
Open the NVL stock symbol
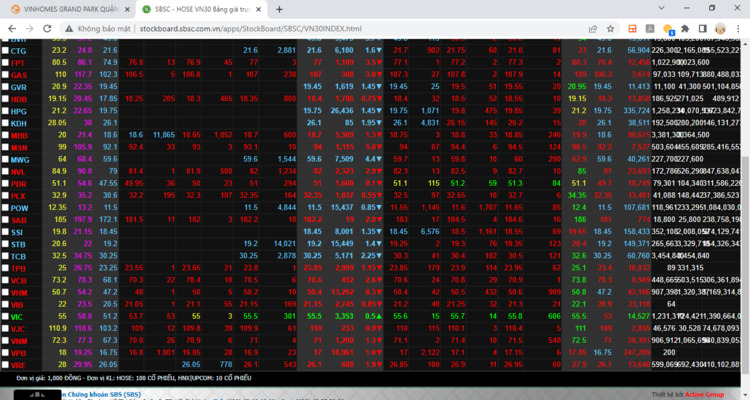[x=18, y=172]
